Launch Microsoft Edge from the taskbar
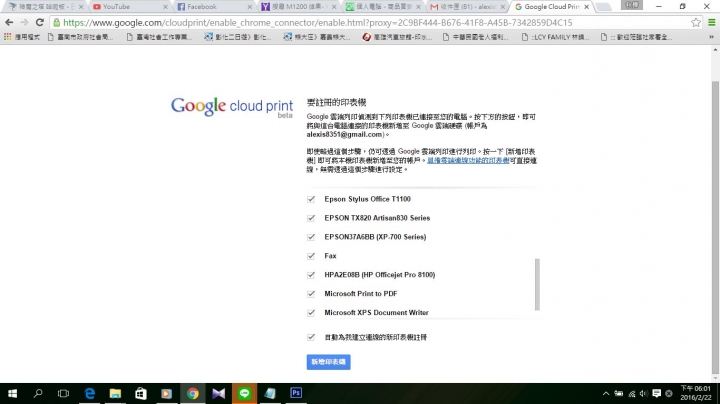This screenshot has width=720, height=404. [x=90, y=393]
